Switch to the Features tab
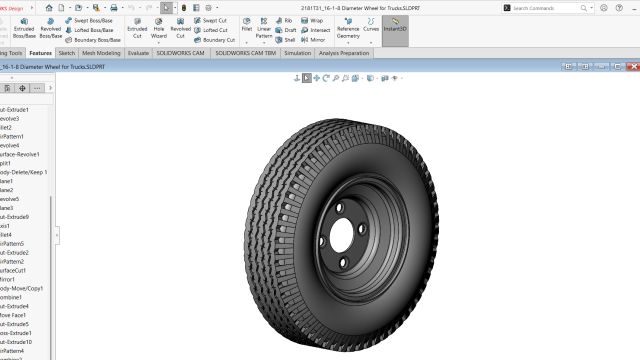 click(40, 53)
